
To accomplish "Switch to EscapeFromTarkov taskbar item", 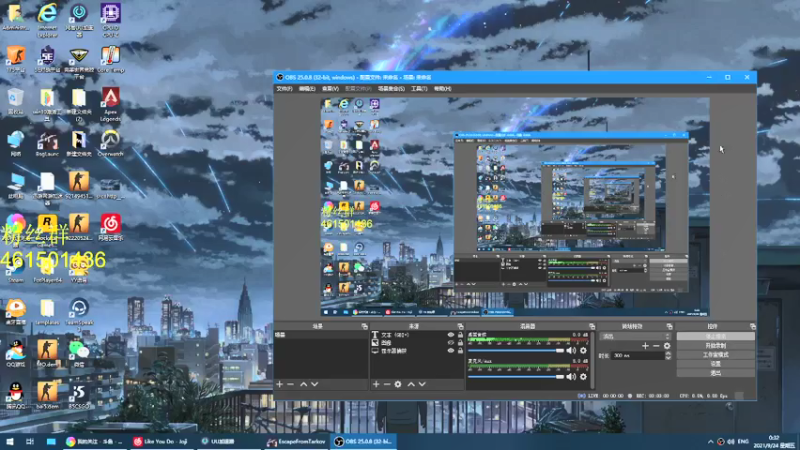I will click(296, 441).
